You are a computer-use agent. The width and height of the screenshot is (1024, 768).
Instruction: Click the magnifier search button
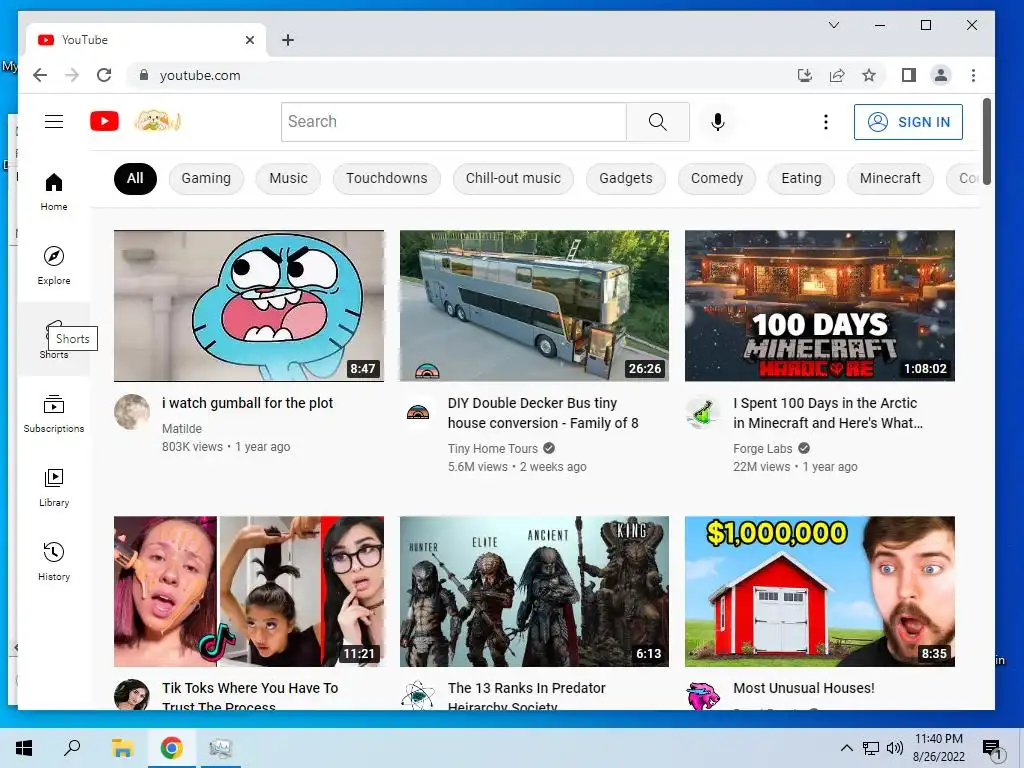[658, 121]
